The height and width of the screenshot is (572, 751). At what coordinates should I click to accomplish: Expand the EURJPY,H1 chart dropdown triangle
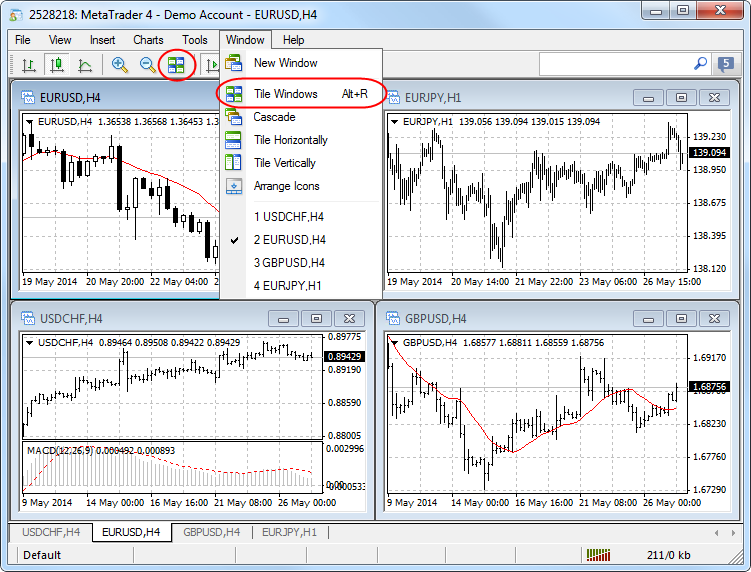pos(394,122)
